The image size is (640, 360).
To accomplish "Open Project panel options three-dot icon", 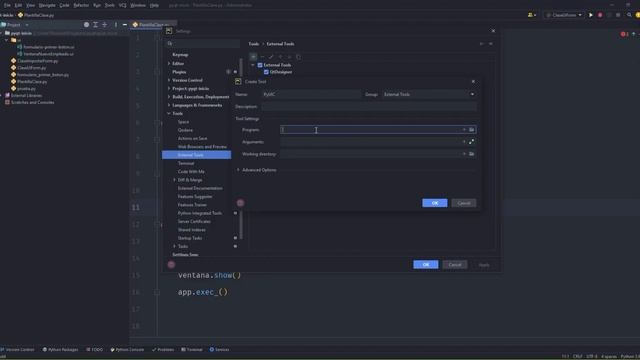I will coord(116,24).
